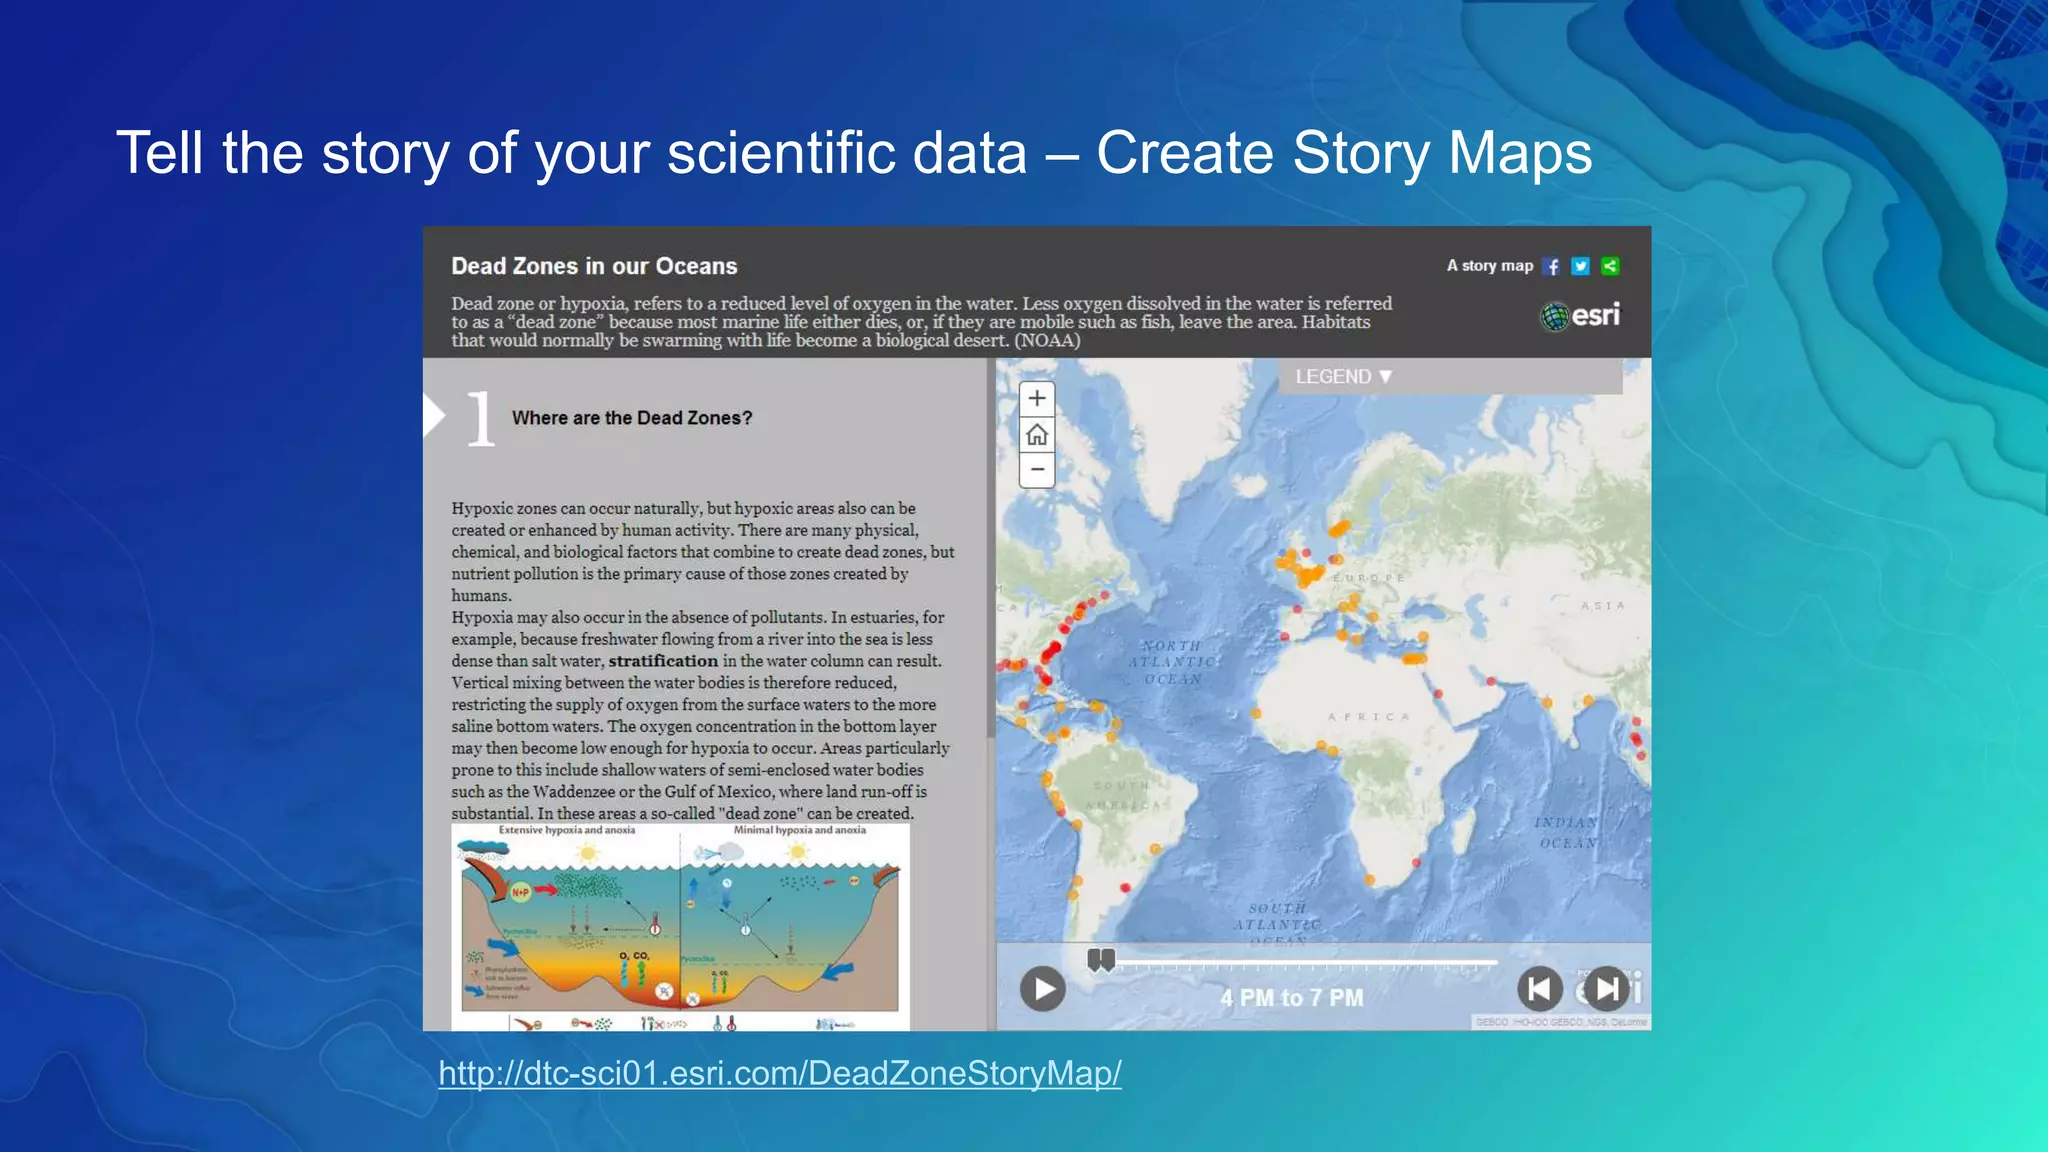Click the time slider track

click(x=1306, y=963)
